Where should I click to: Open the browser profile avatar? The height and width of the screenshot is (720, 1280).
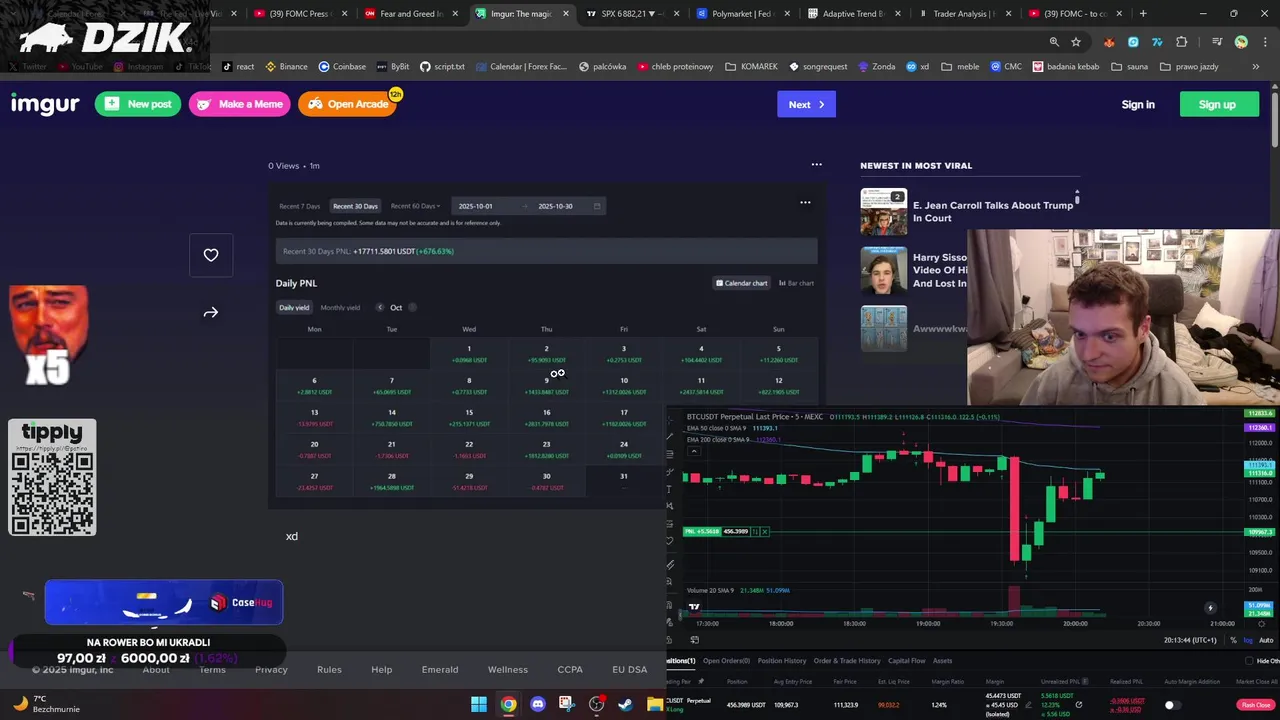tap(1241, 42)
